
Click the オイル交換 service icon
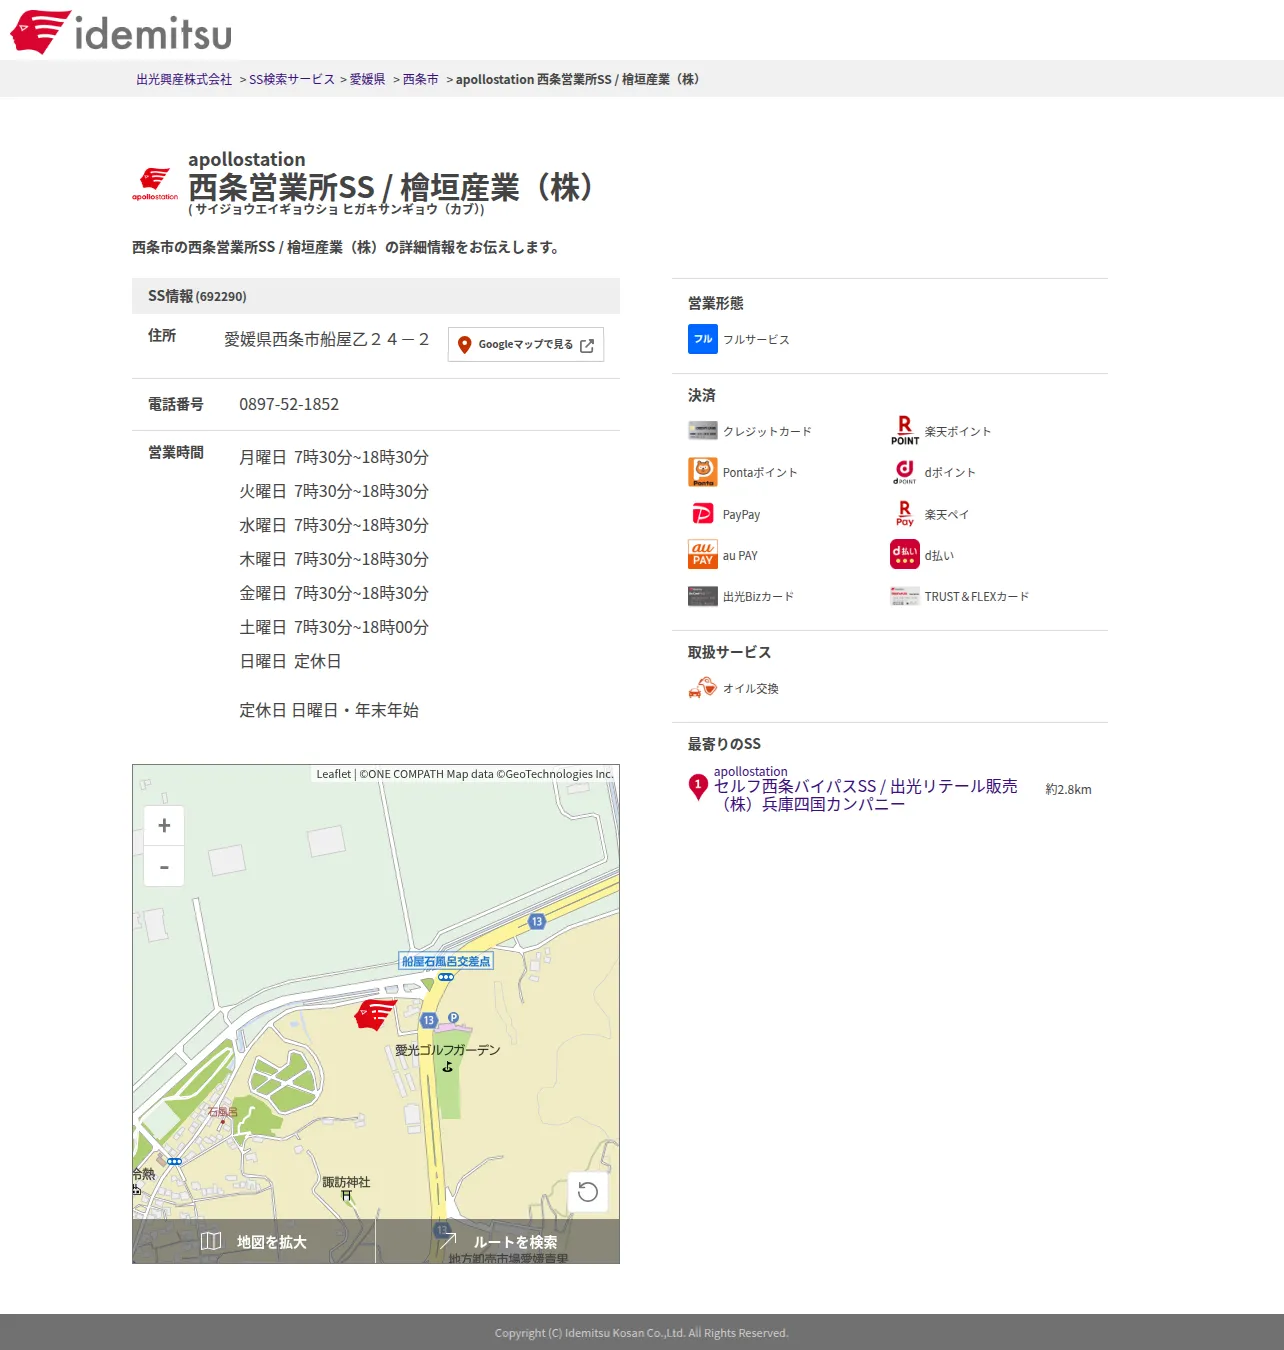(x=703, y=688)
